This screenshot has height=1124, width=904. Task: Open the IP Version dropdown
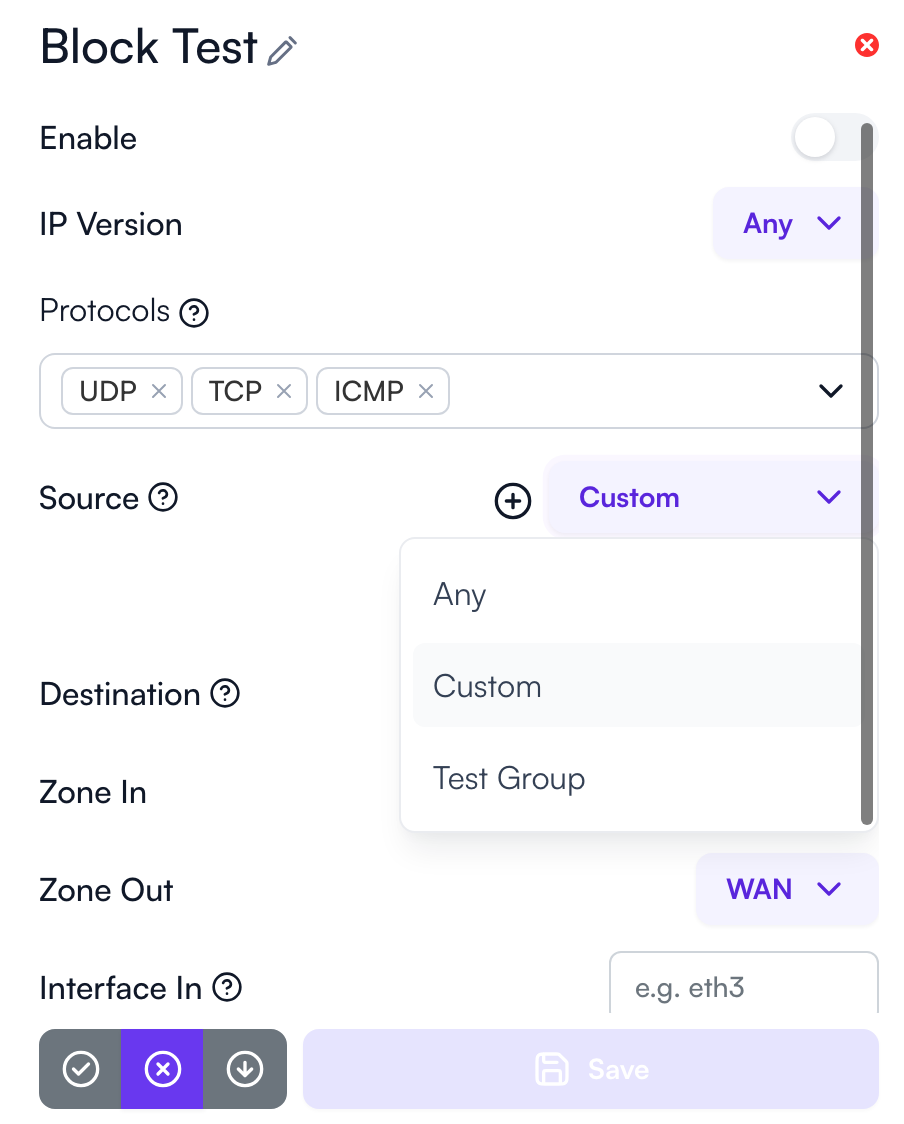pos(793,224)
